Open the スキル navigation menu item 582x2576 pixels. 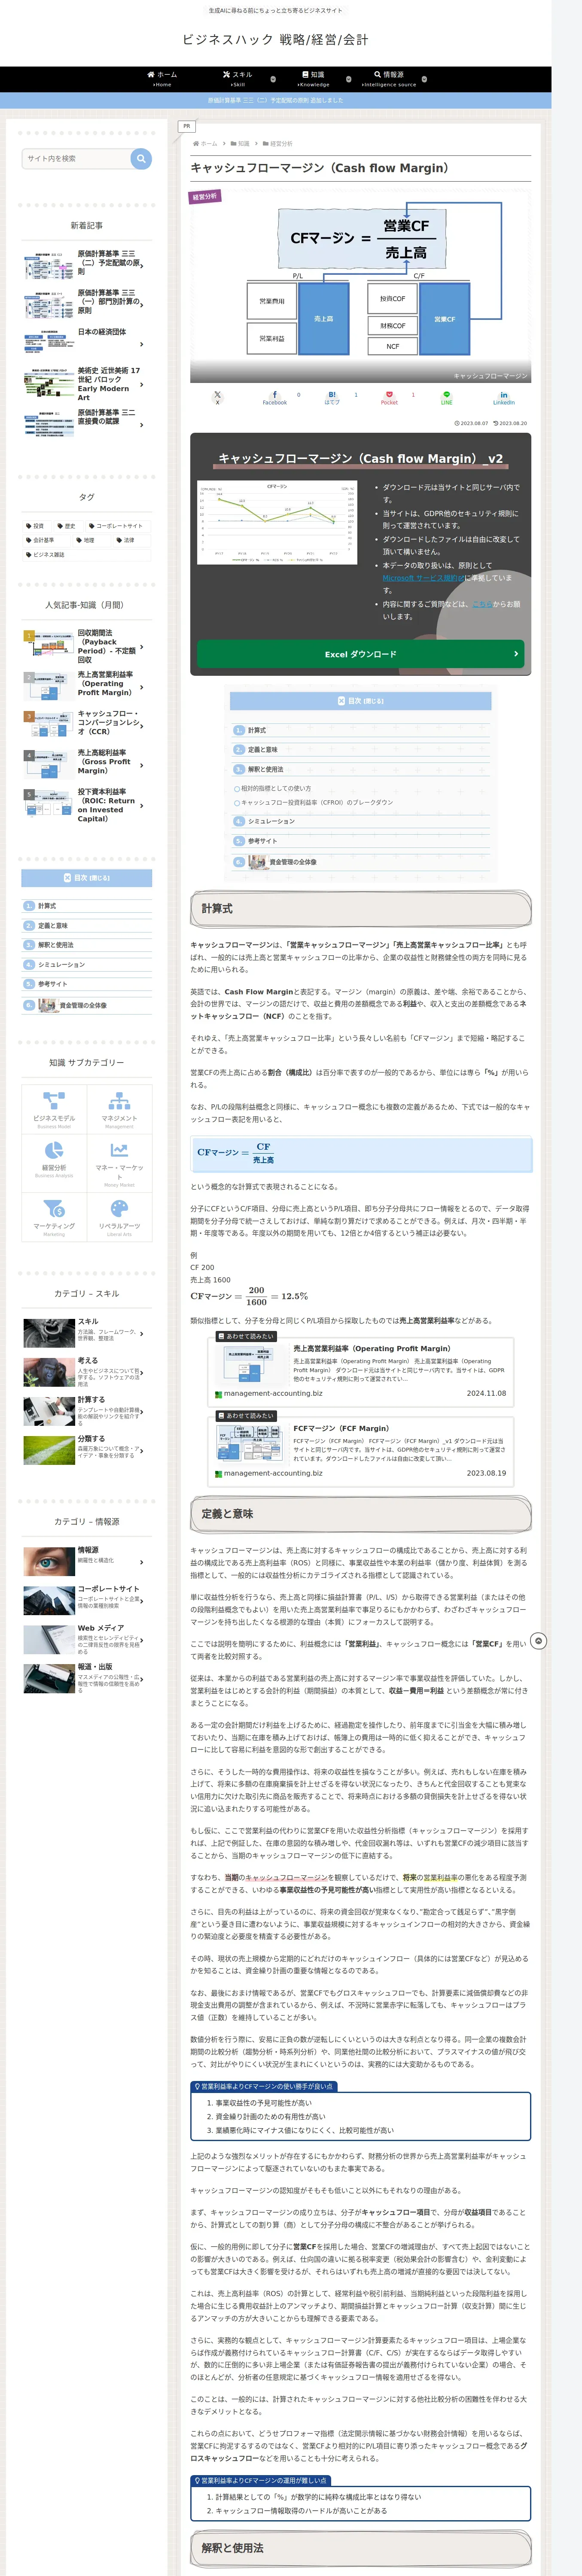tap(237, 79)
